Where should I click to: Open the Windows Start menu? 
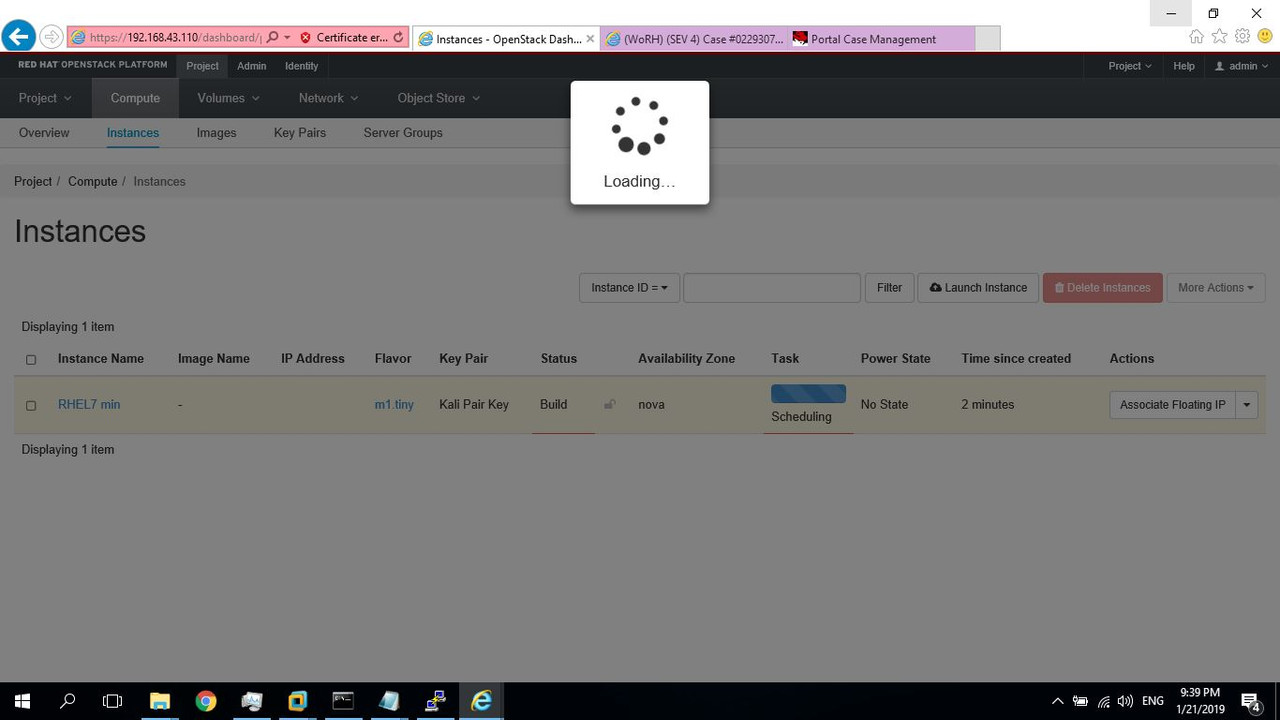coord(22,701)
